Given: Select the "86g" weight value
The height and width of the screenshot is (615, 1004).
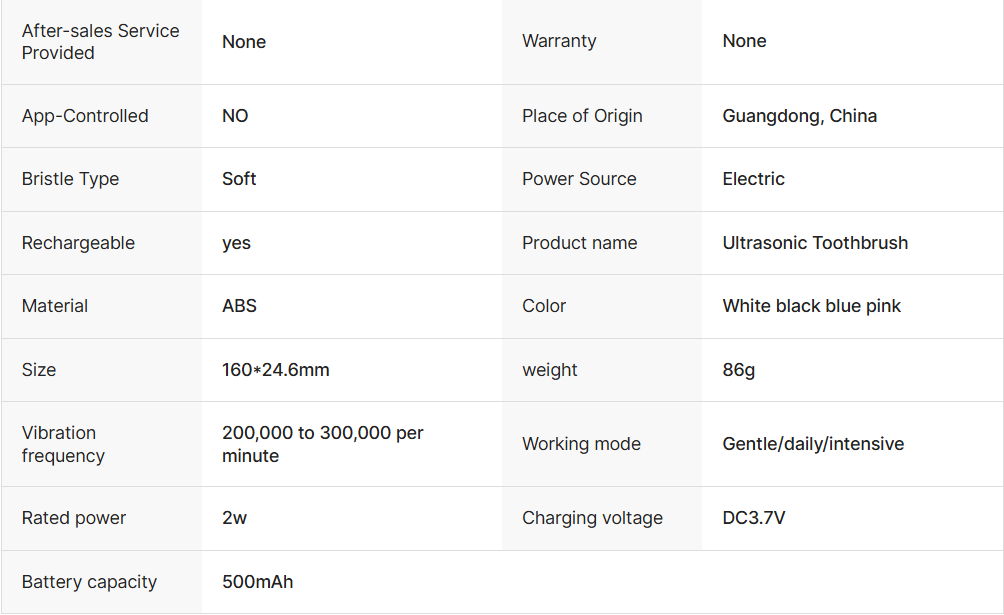Looking at the screenshot, I should click(738, 370).
